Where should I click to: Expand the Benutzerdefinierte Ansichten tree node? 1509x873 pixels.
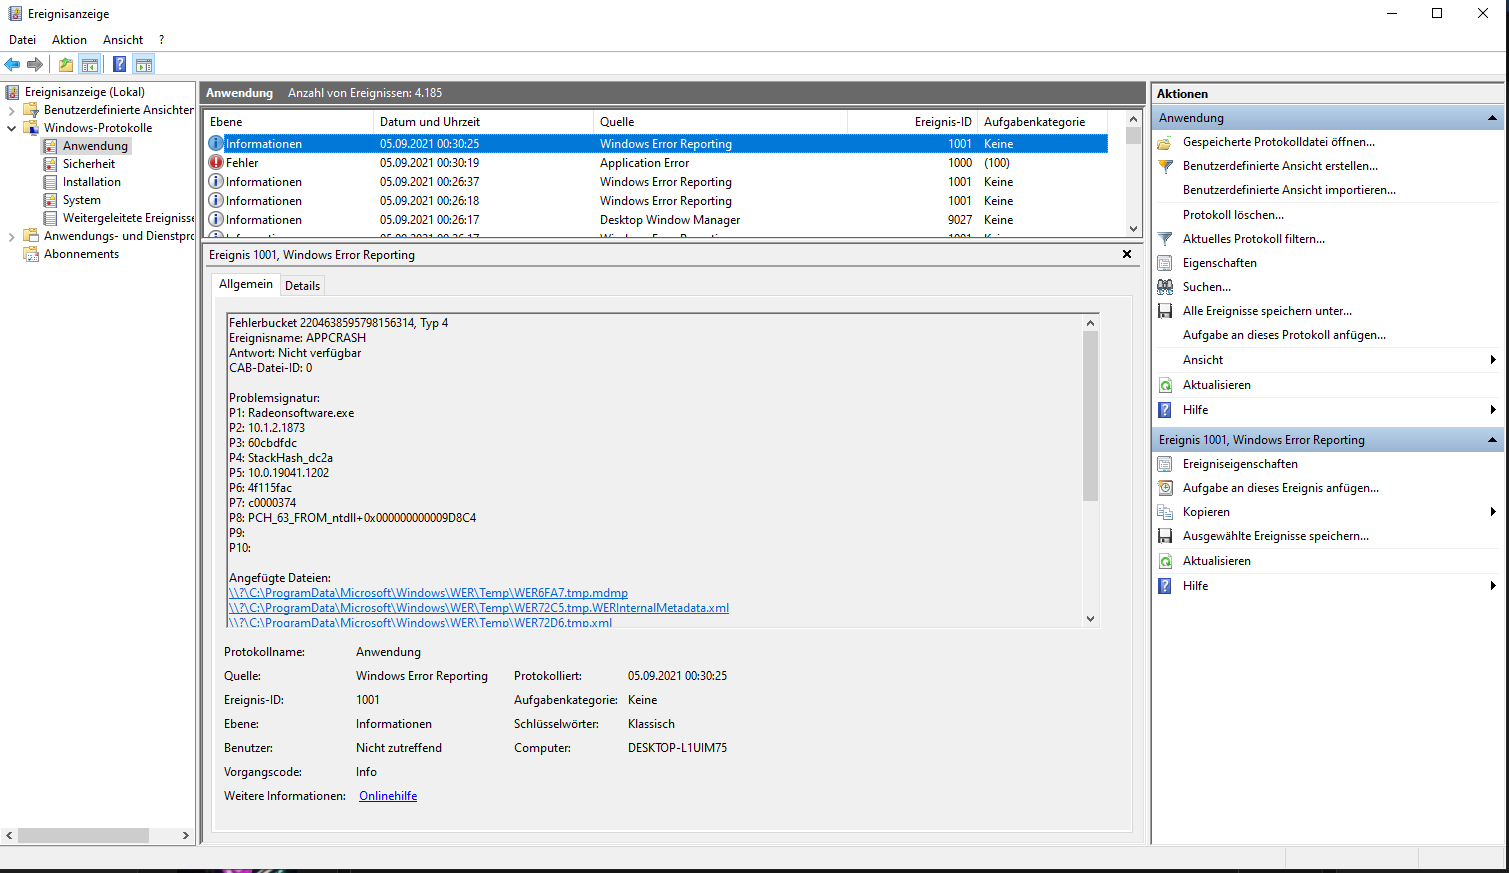[12, 110]
